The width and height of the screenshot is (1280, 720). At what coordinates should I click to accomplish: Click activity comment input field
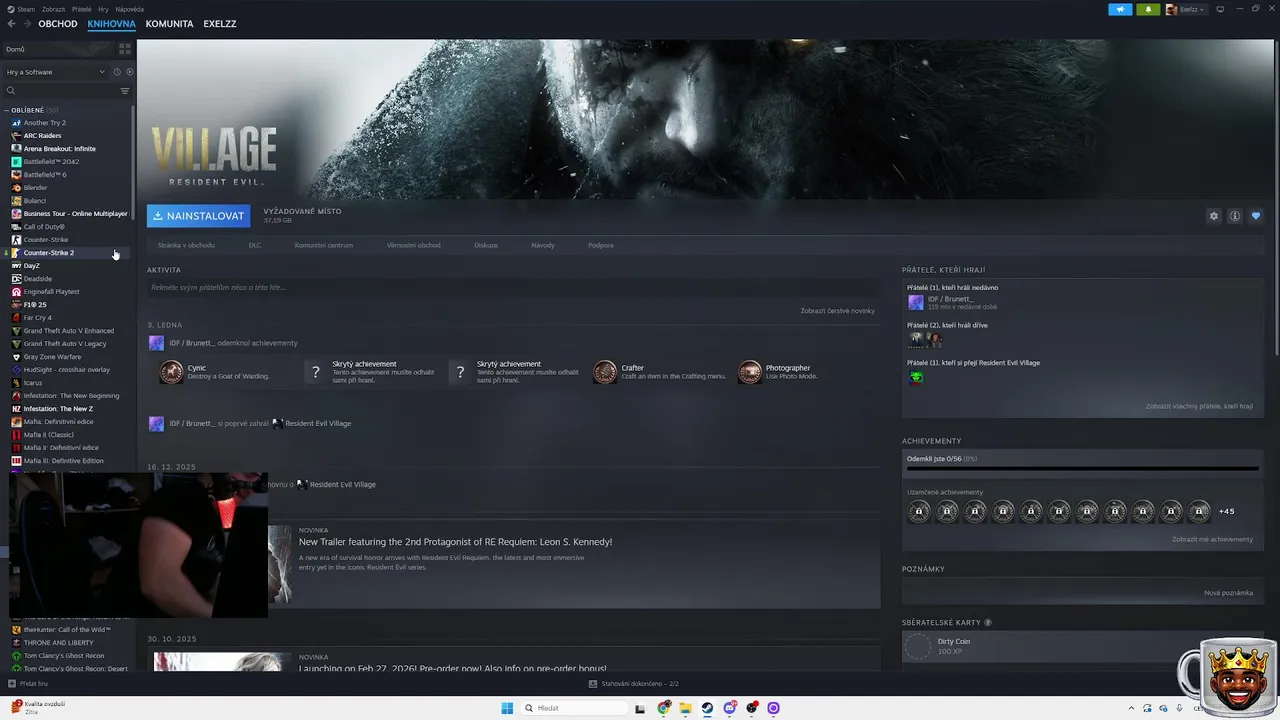click(x=513, y=288)
